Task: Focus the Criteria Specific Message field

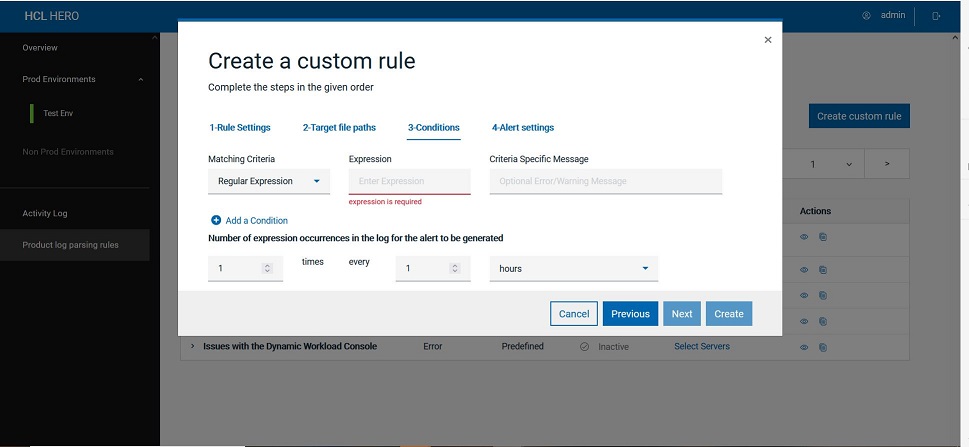Action: [x=606, y=181]
